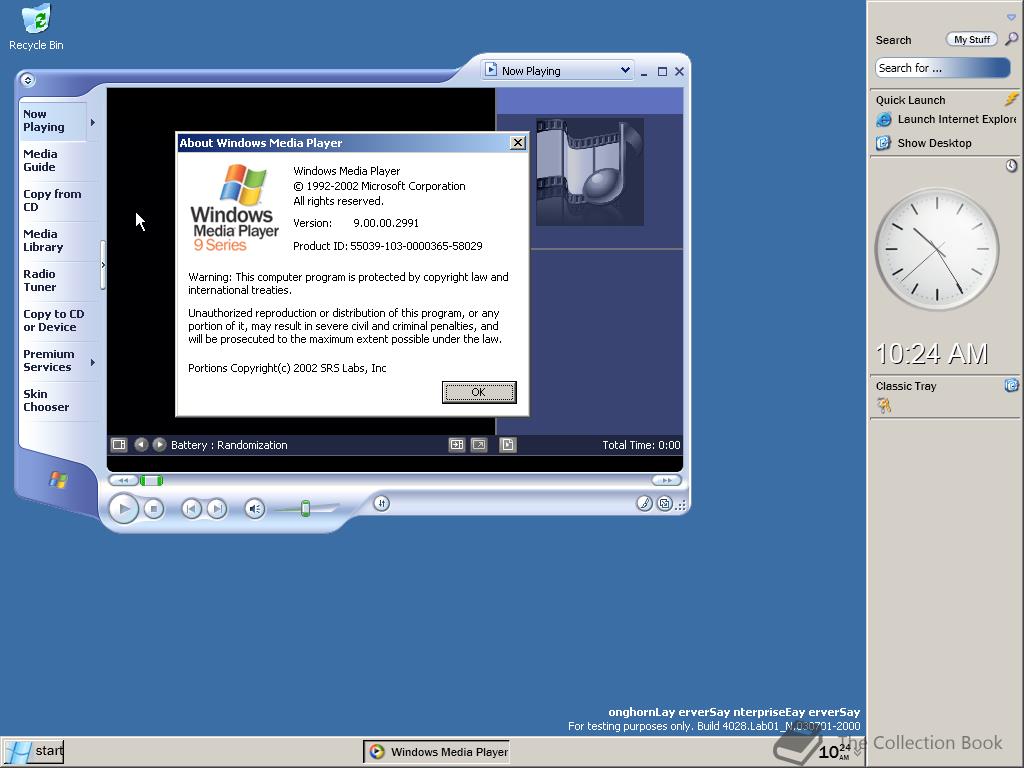
Task: Click the full screen view icon
Action: pyautogui.click(x=479, y=445)
